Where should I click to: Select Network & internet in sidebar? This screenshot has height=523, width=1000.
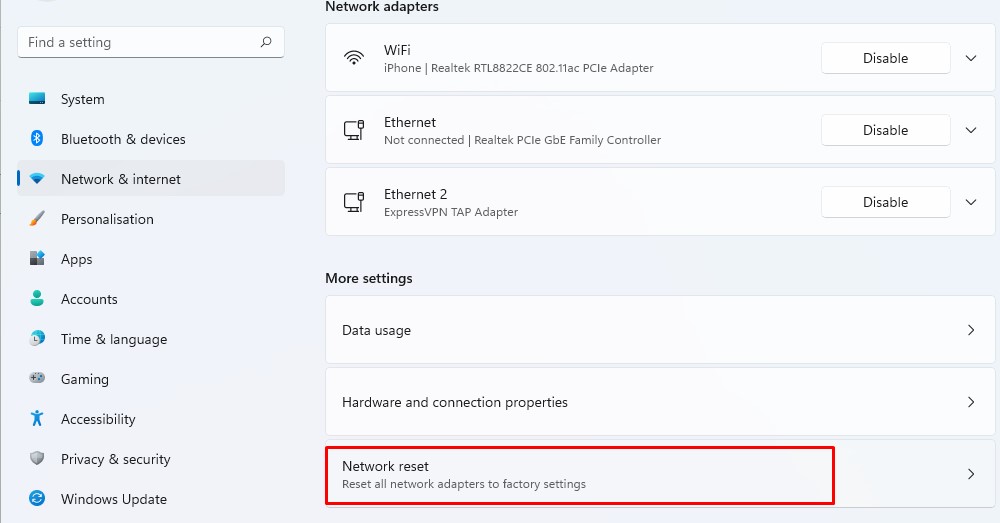tap(151, 179)
